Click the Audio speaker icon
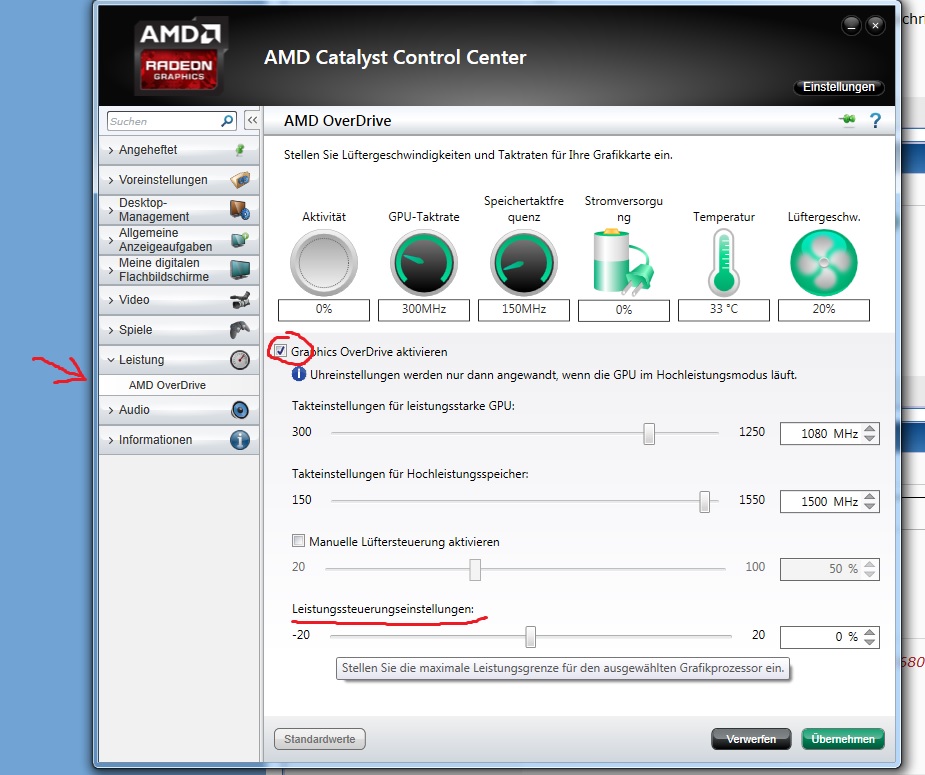 click(x=240, y=410)
